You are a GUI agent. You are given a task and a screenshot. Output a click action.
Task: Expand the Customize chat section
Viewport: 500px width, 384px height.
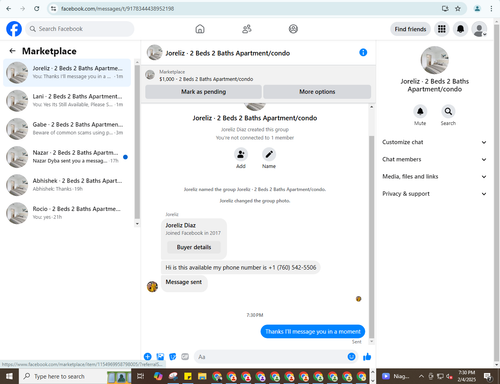(x=434, y=142)
